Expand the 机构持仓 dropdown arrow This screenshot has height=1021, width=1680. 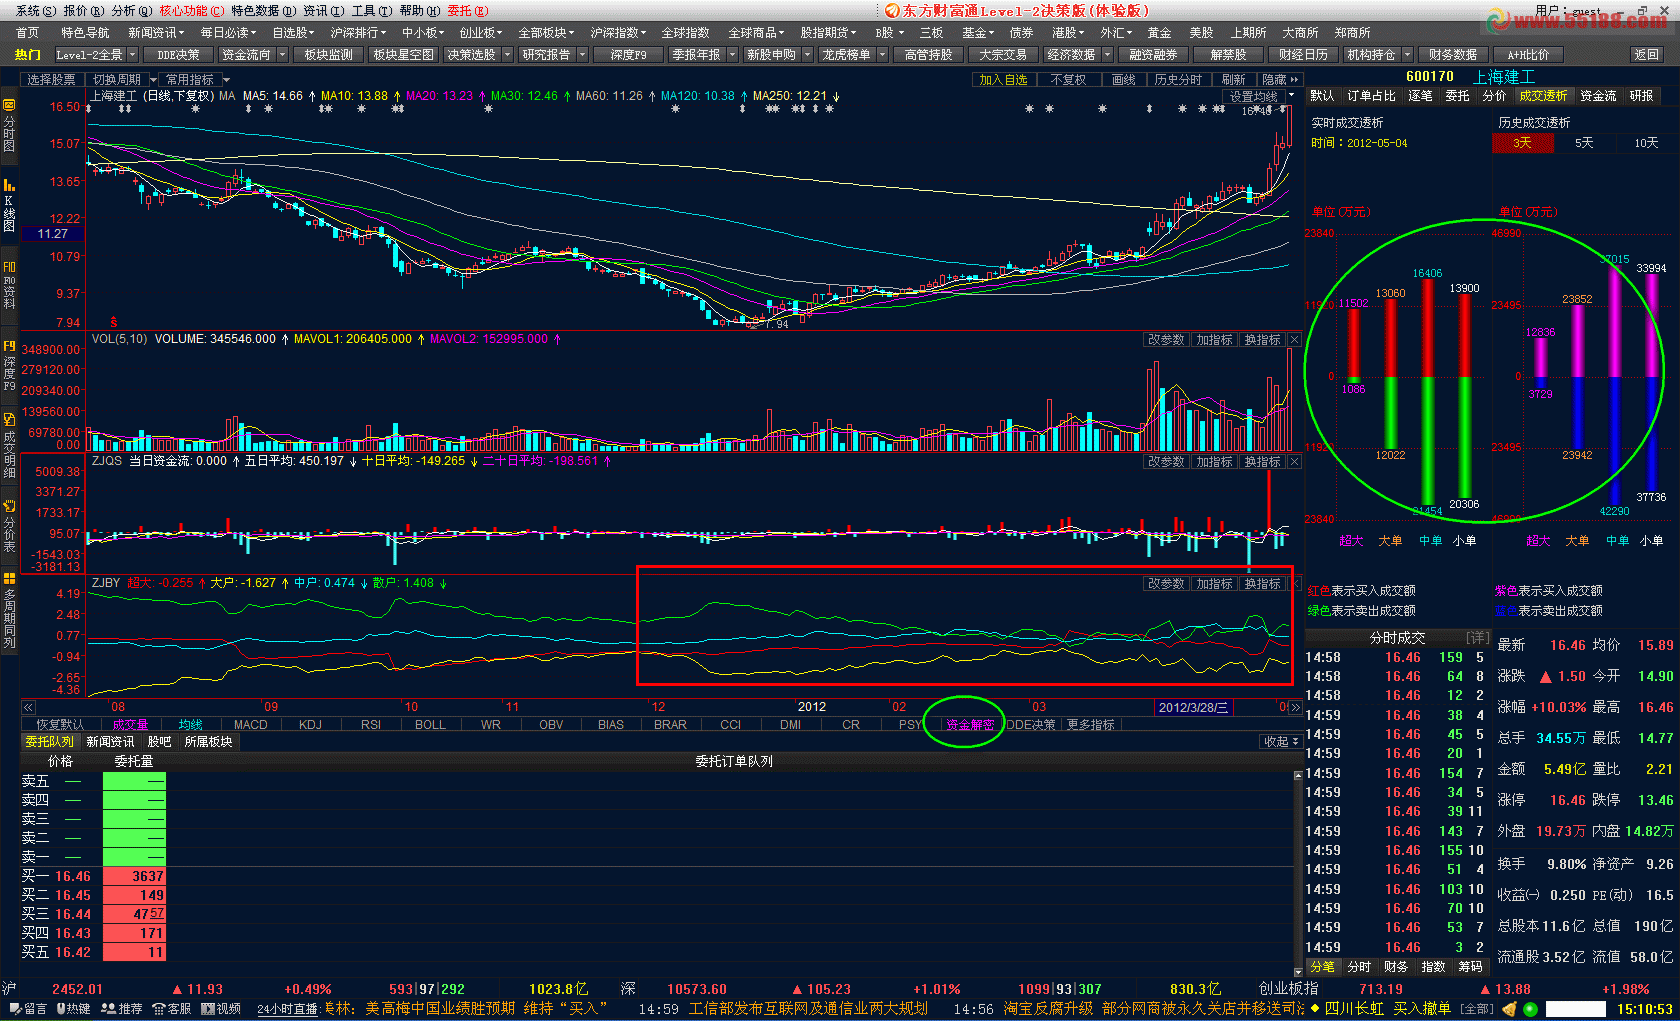click(1407, 55)
